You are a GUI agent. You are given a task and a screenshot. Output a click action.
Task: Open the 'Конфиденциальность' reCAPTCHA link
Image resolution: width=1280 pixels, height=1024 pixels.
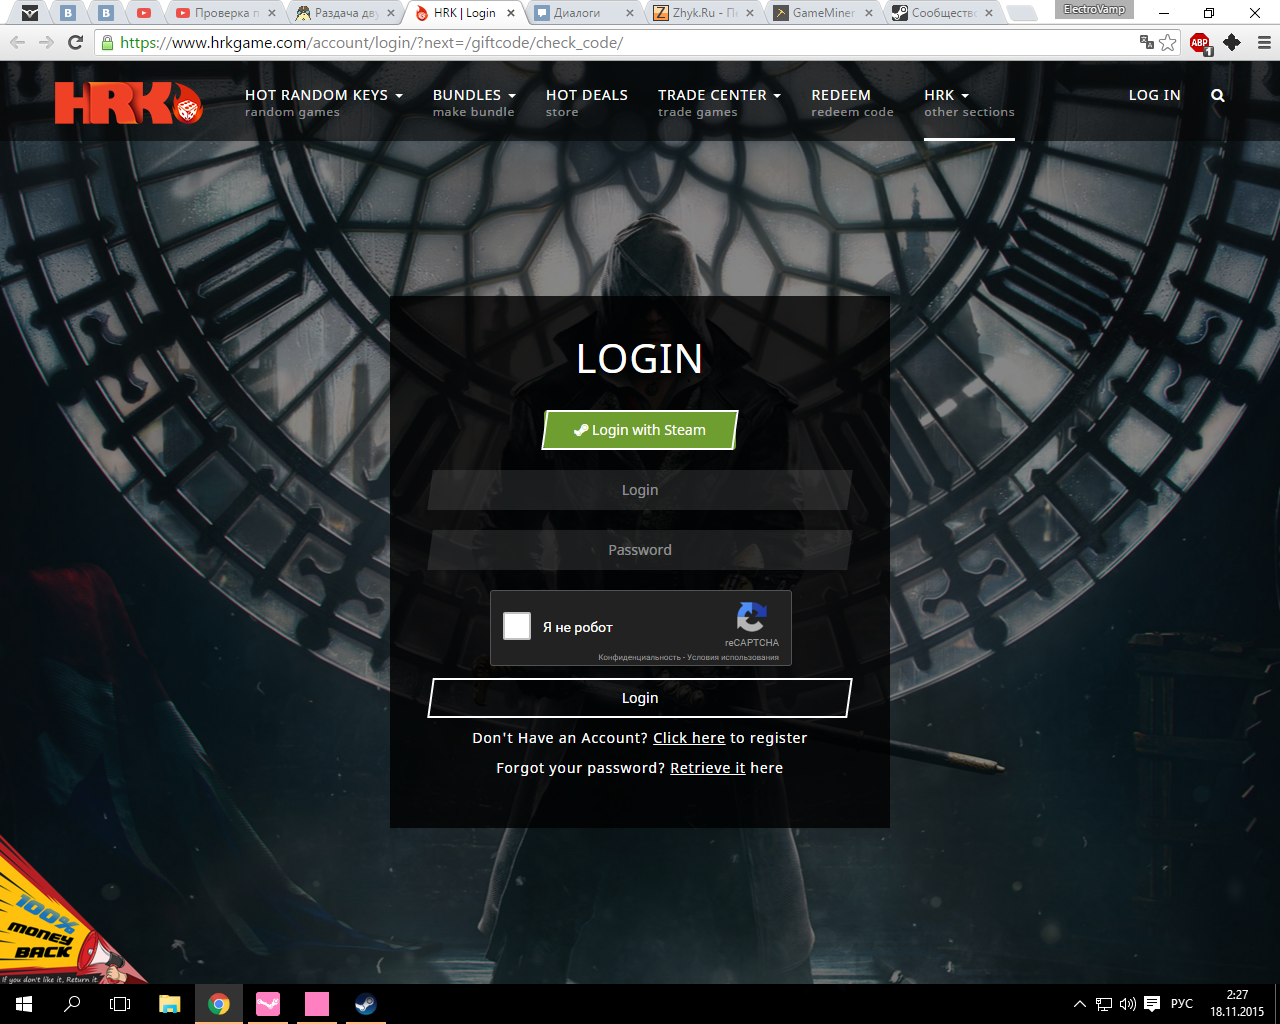pyautogui.click(x=640, y=657)
